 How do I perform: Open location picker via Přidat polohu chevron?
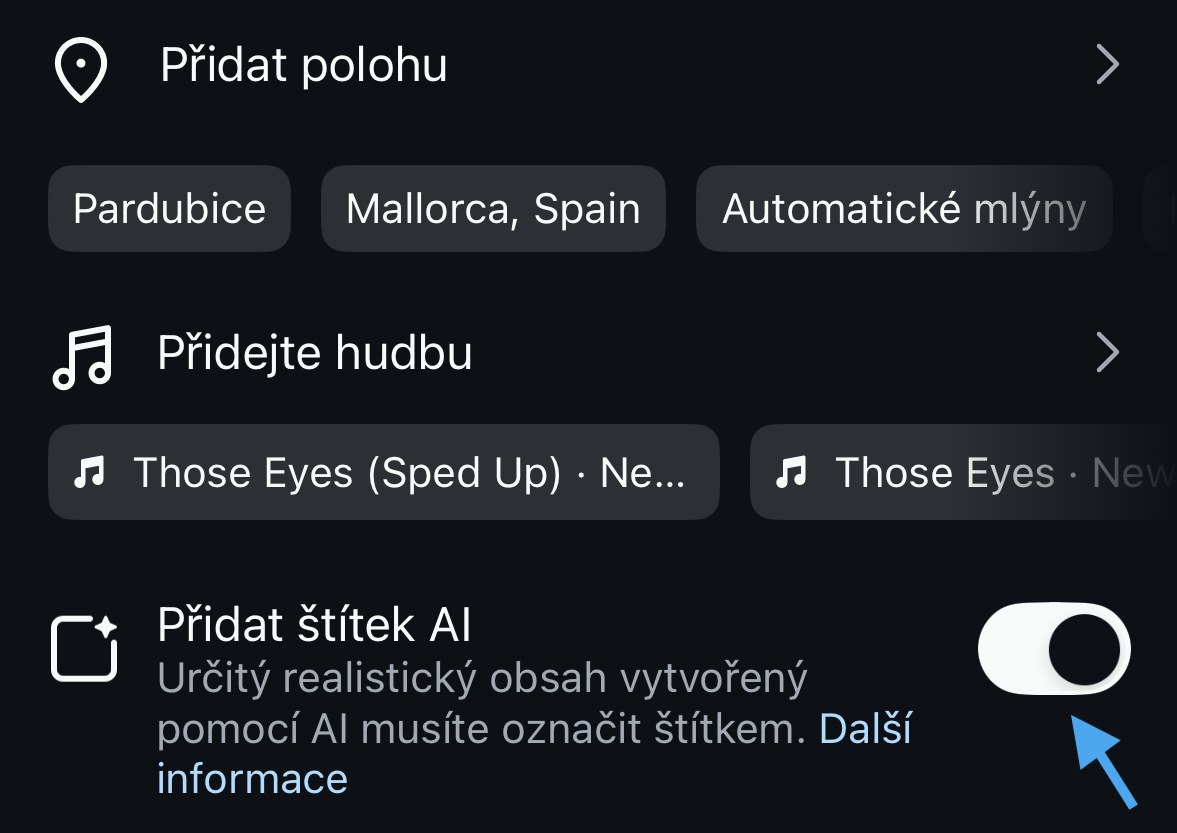[x=1107, y=66]
